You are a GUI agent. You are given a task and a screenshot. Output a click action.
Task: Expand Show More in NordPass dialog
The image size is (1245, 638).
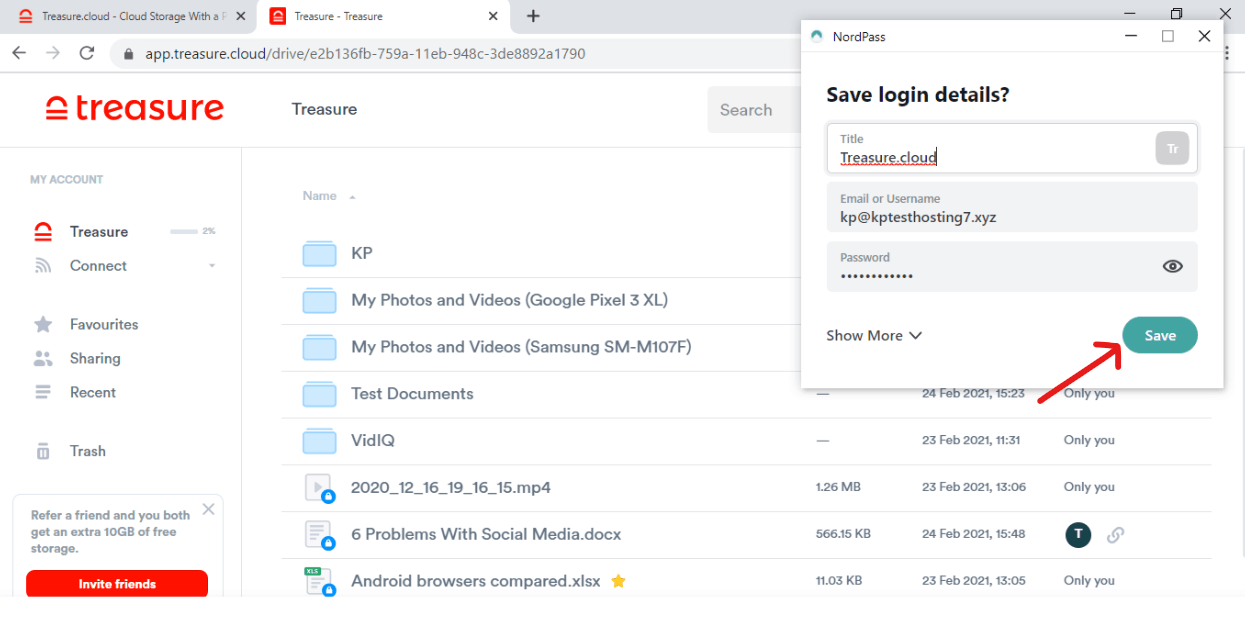[873, 336]
